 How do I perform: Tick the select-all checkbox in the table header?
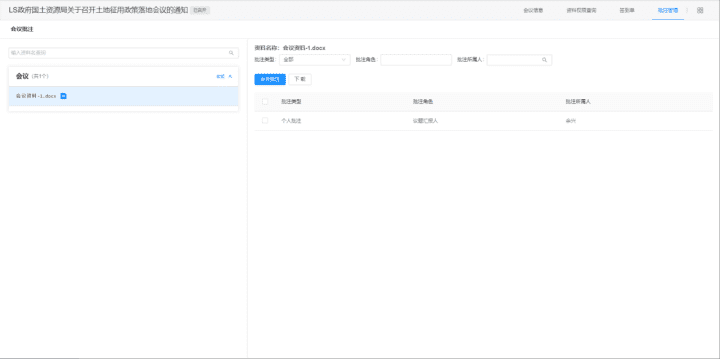point(265,101)
